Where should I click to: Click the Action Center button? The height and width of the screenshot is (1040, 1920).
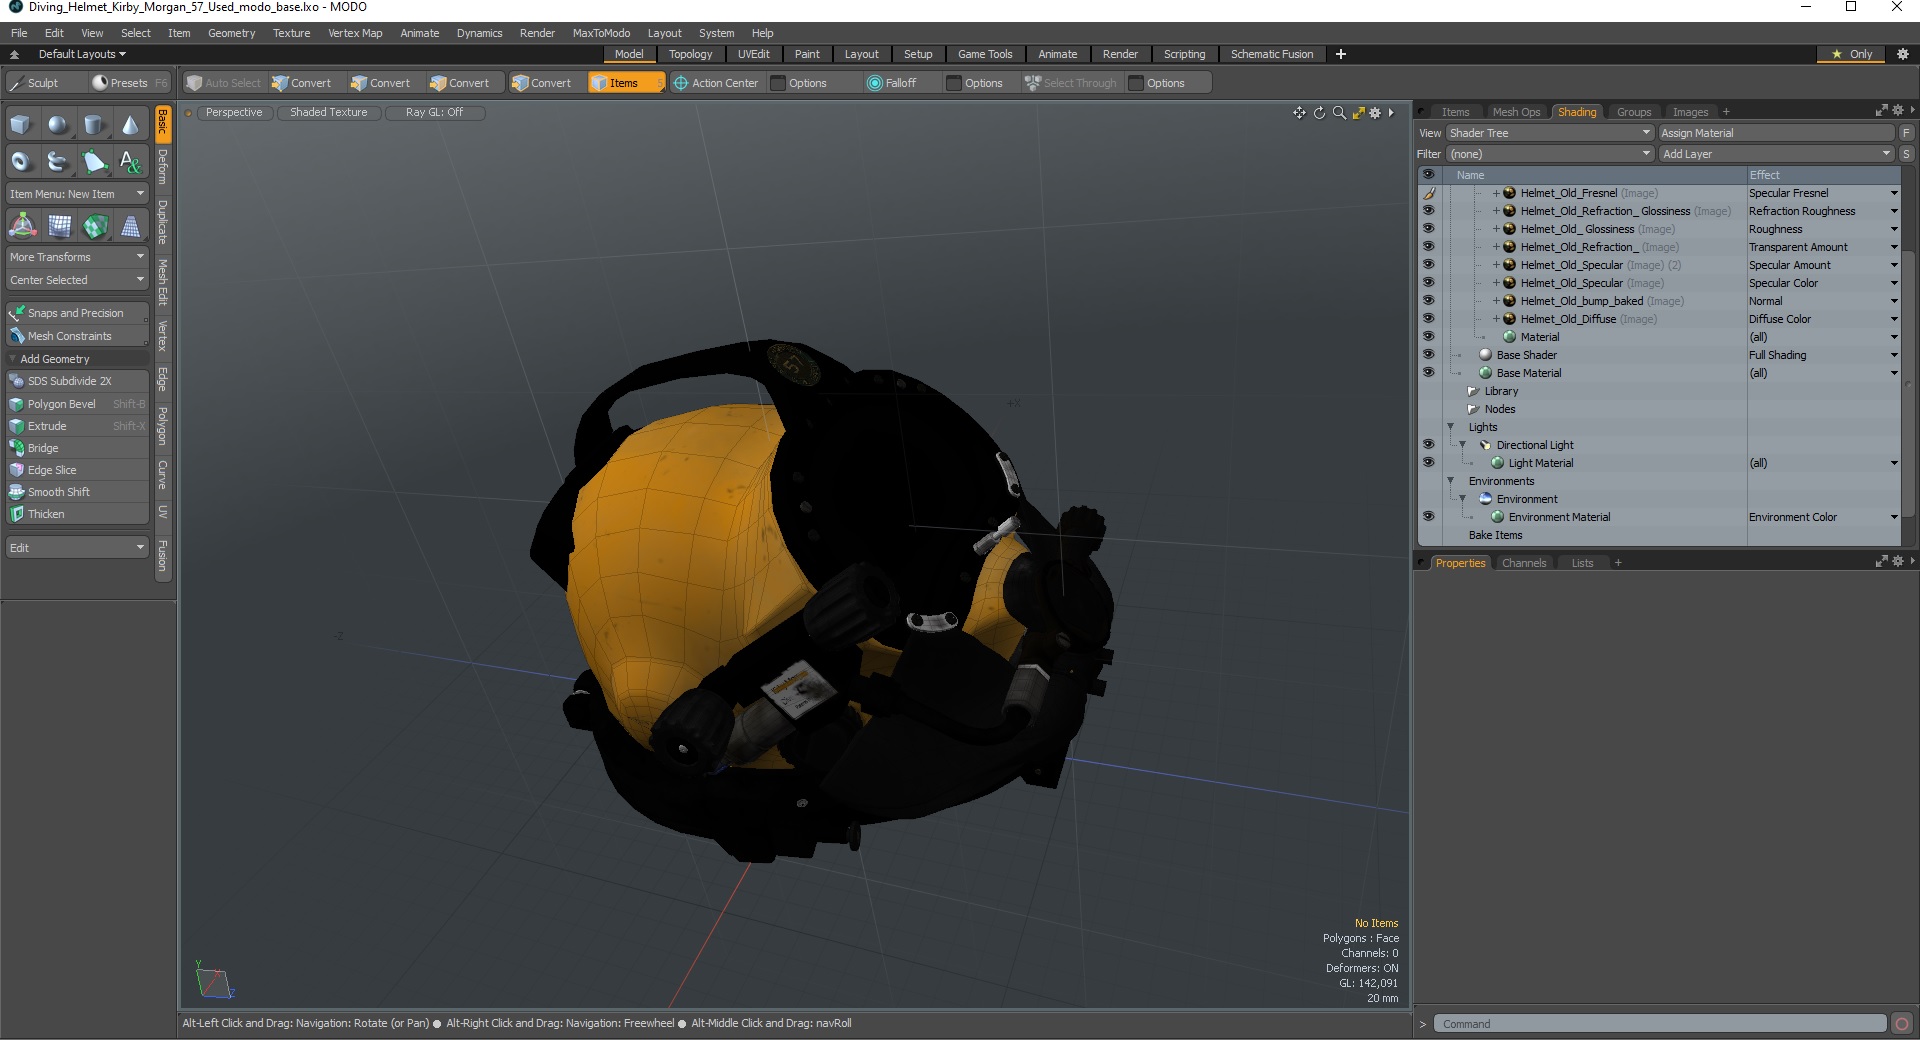click(716, 83)
